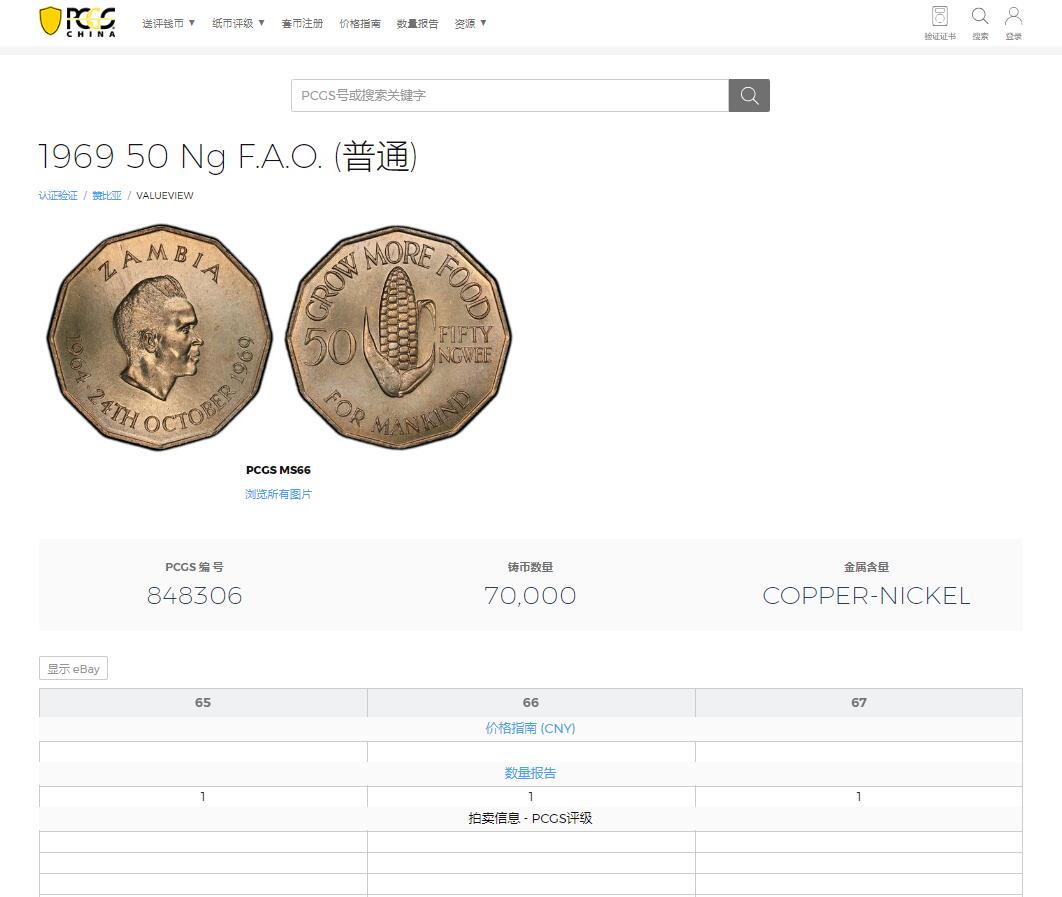Click the population count under grade 67
1062x897 pixels.
(859, 797)
